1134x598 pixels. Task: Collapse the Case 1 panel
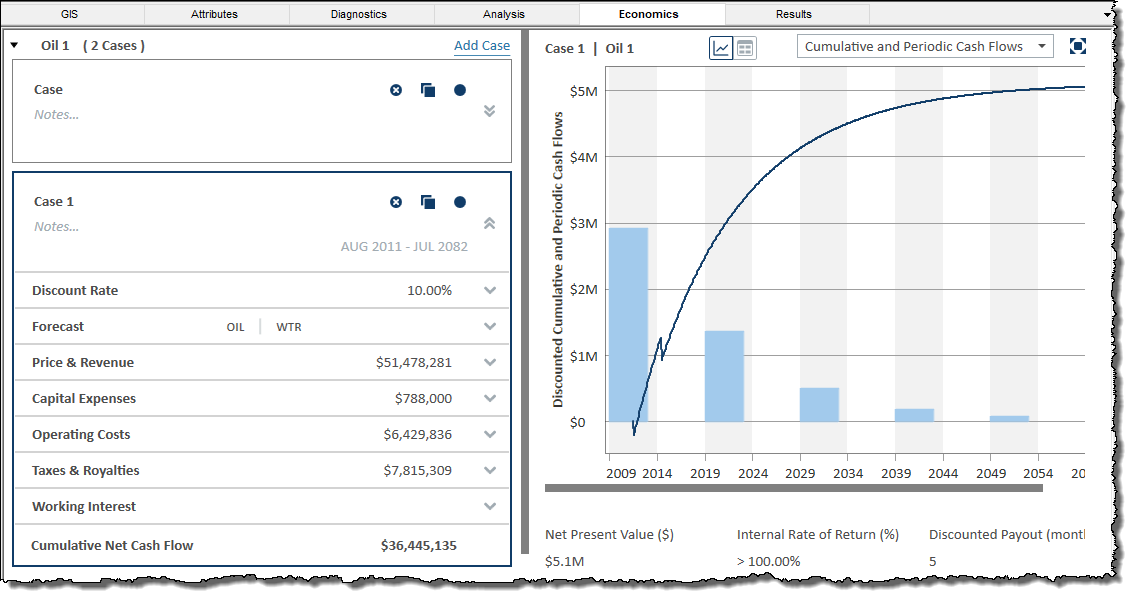click(489, 224)
